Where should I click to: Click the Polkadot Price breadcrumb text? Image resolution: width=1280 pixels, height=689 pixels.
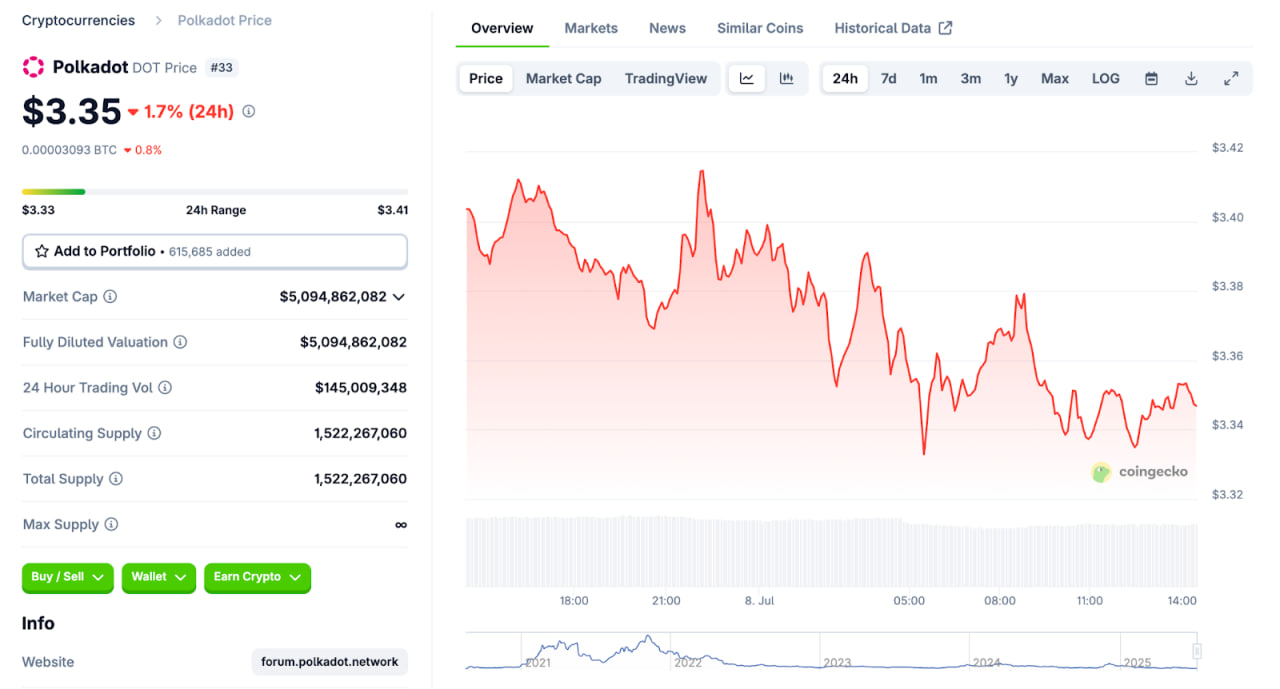(225, 20)
